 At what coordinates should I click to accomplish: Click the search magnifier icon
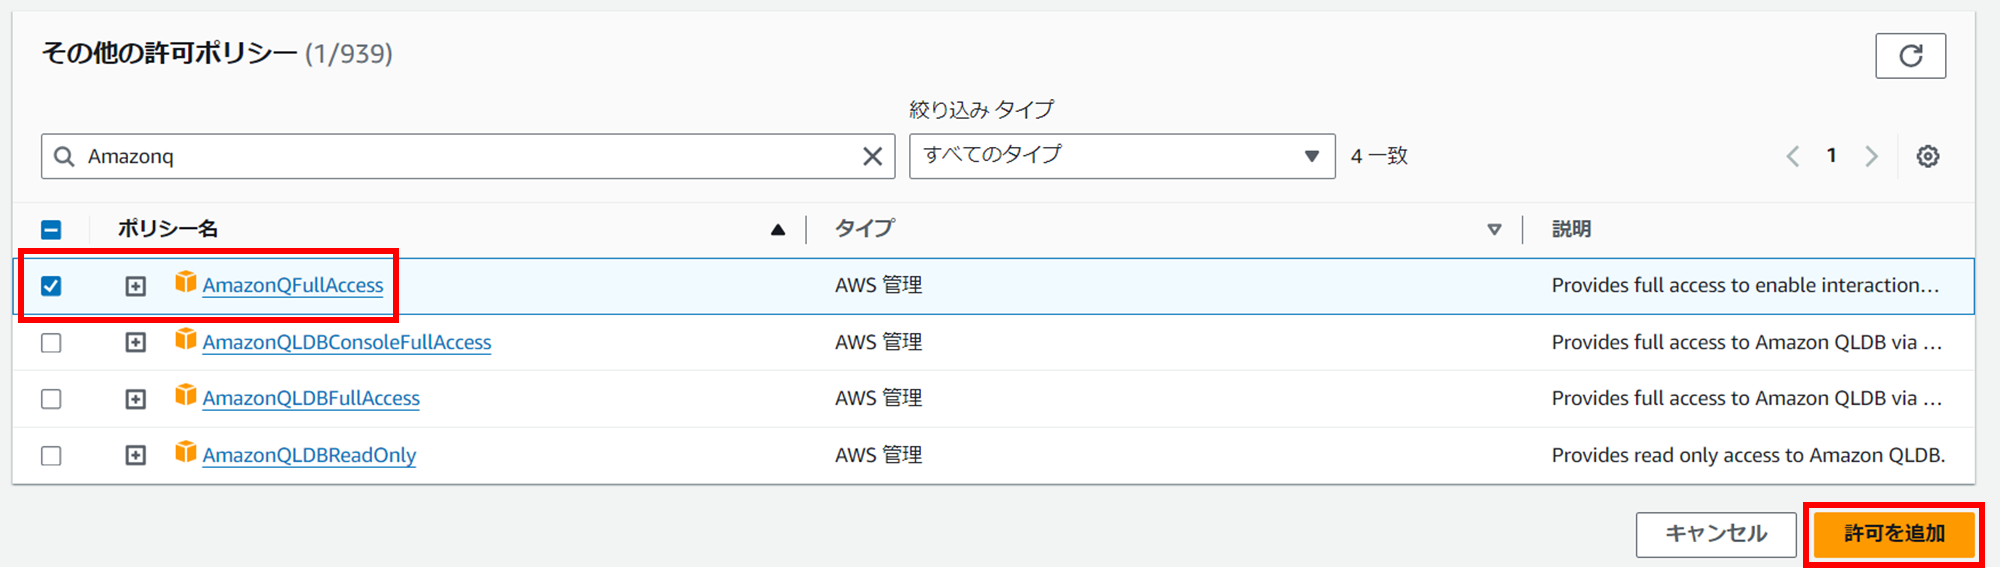[x=64, y=156]
